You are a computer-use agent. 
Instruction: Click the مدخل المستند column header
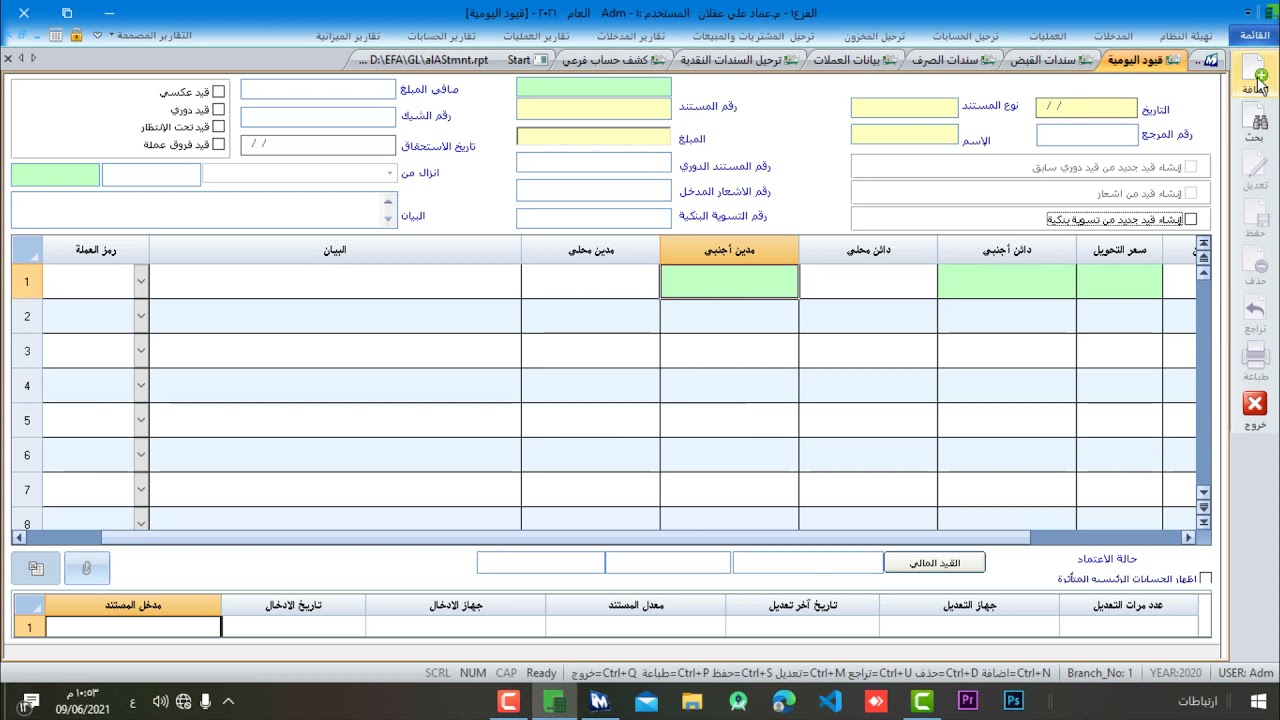pos(133,605)
